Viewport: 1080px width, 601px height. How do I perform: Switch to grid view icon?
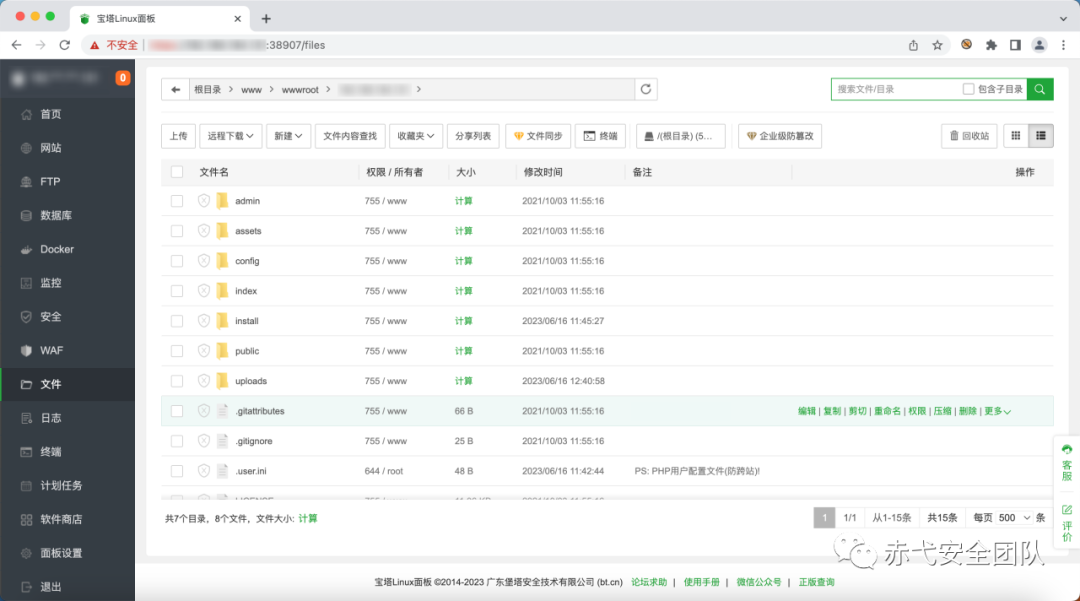pyautogui.click(x=1015, y=136)
